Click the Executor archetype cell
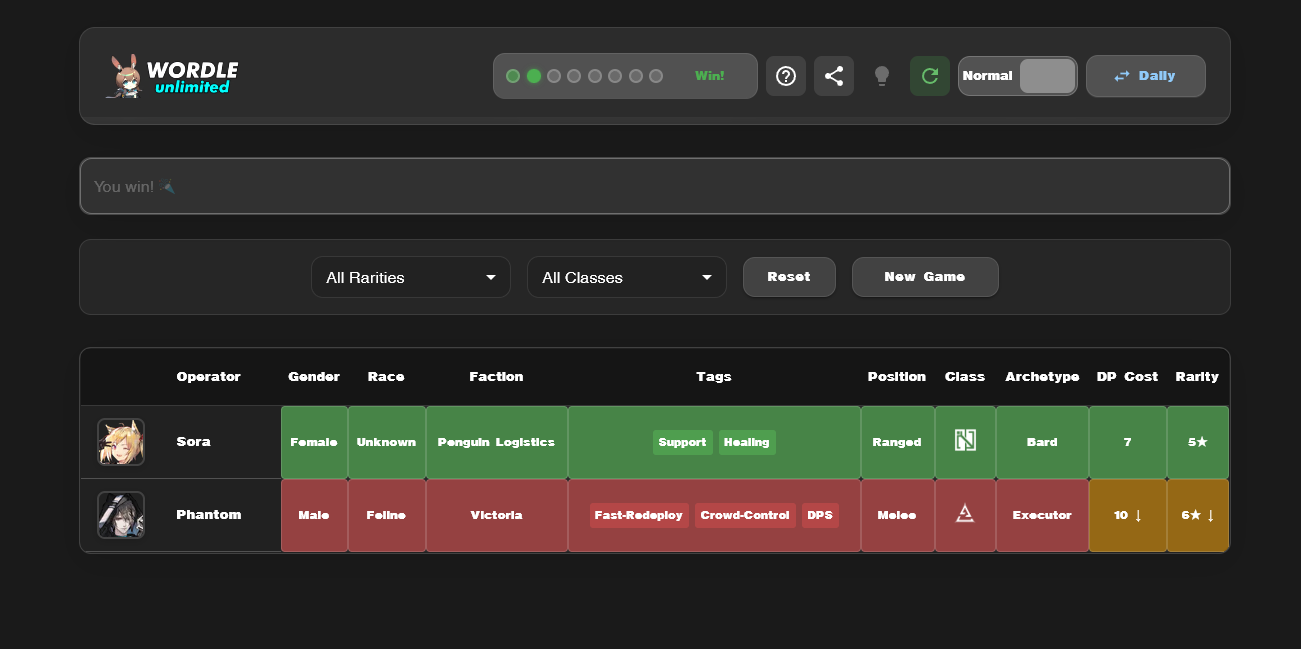This screenshot has width=1301, height=649. tap(1042, 515)
